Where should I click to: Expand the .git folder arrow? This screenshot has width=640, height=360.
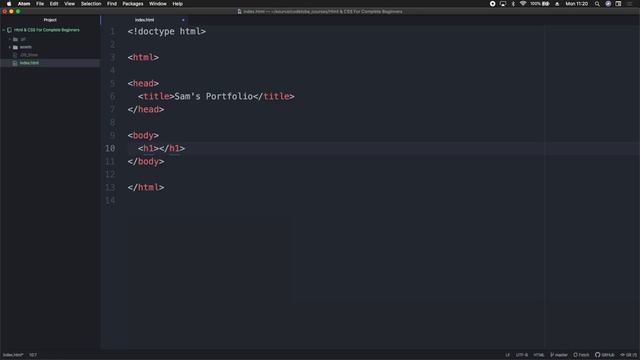coord(10,39)
